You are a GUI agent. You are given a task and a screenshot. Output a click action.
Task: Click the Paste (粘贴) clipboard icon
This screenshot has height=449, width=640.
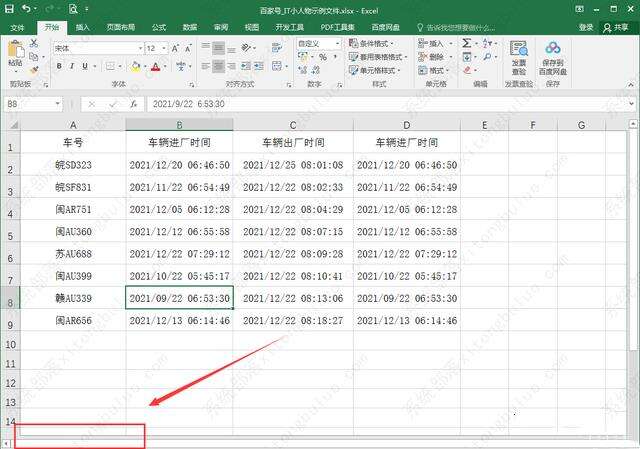(x=16, y=50)
